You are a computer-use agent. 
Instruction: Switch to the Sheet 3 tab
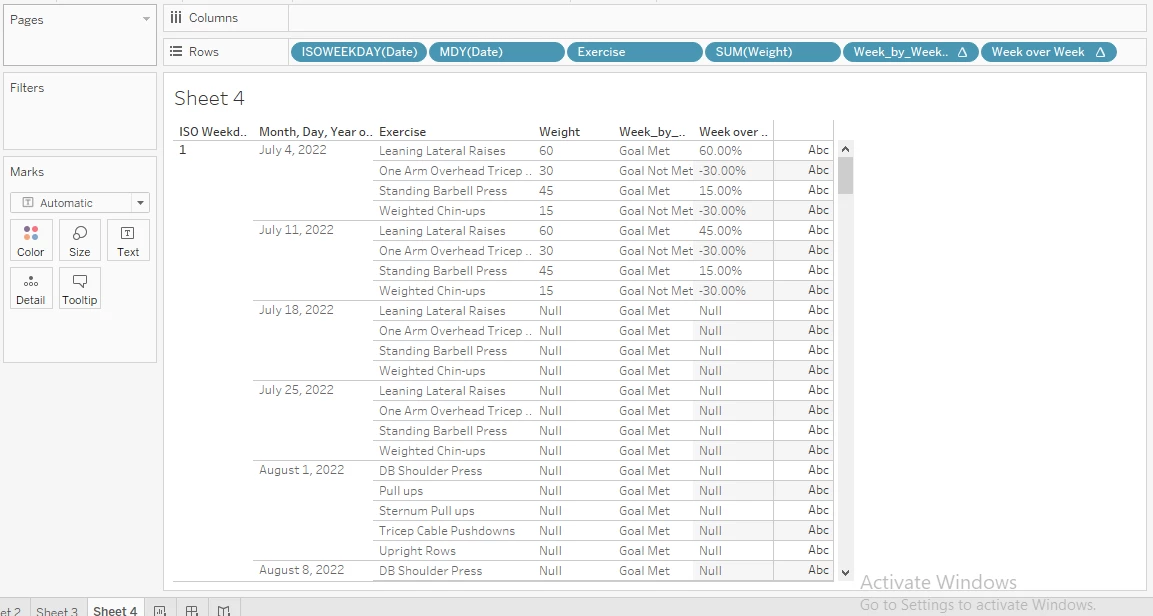click(57, 610)
